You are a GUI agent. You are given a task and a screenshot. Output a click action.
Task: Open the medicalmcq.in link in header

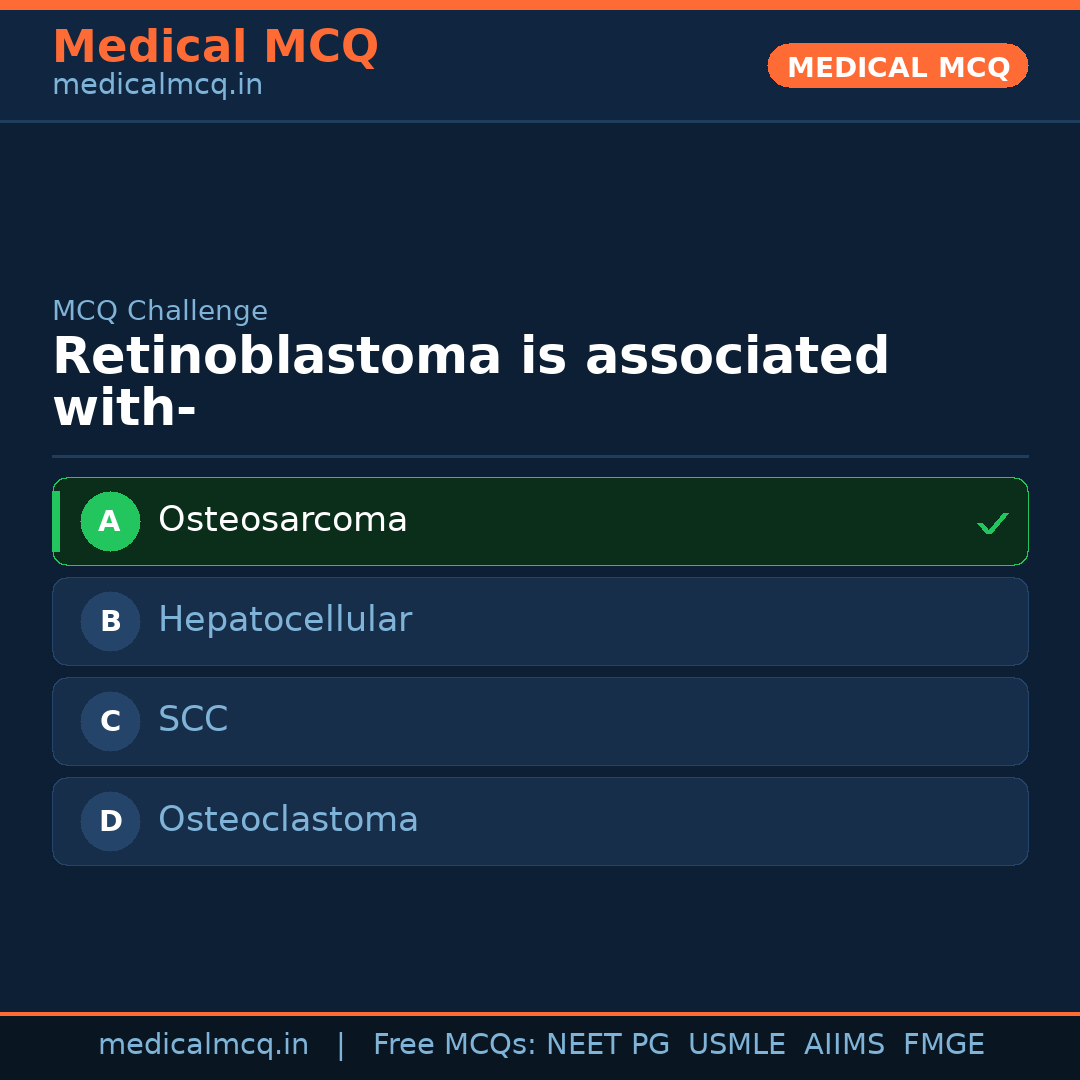point(157,85)
